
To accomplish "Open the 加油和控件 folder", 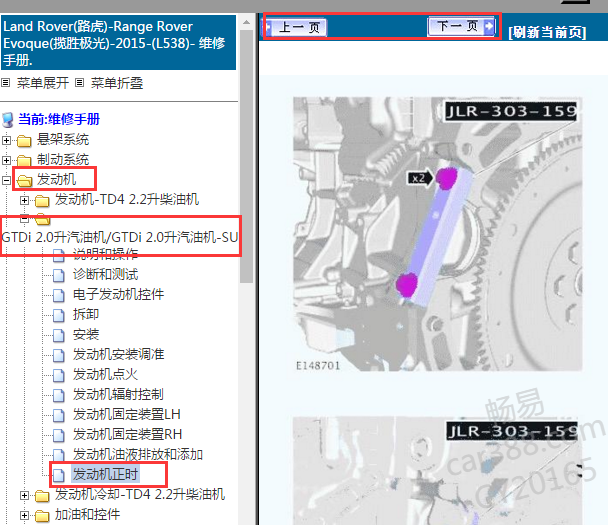I will (x=87, y=515).
